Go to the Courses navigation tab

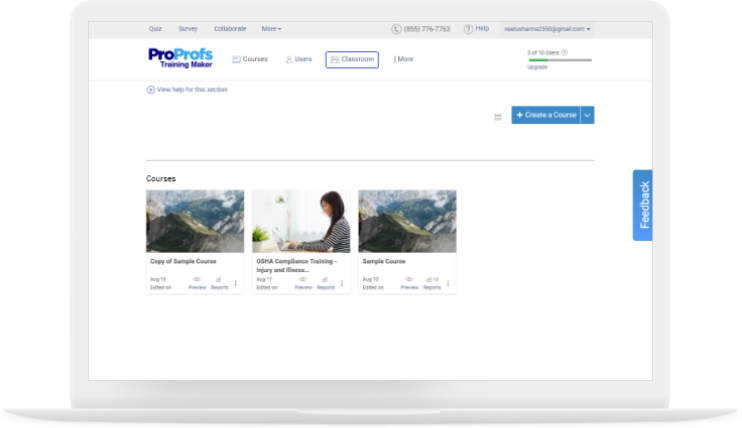(x=250, y=59)
